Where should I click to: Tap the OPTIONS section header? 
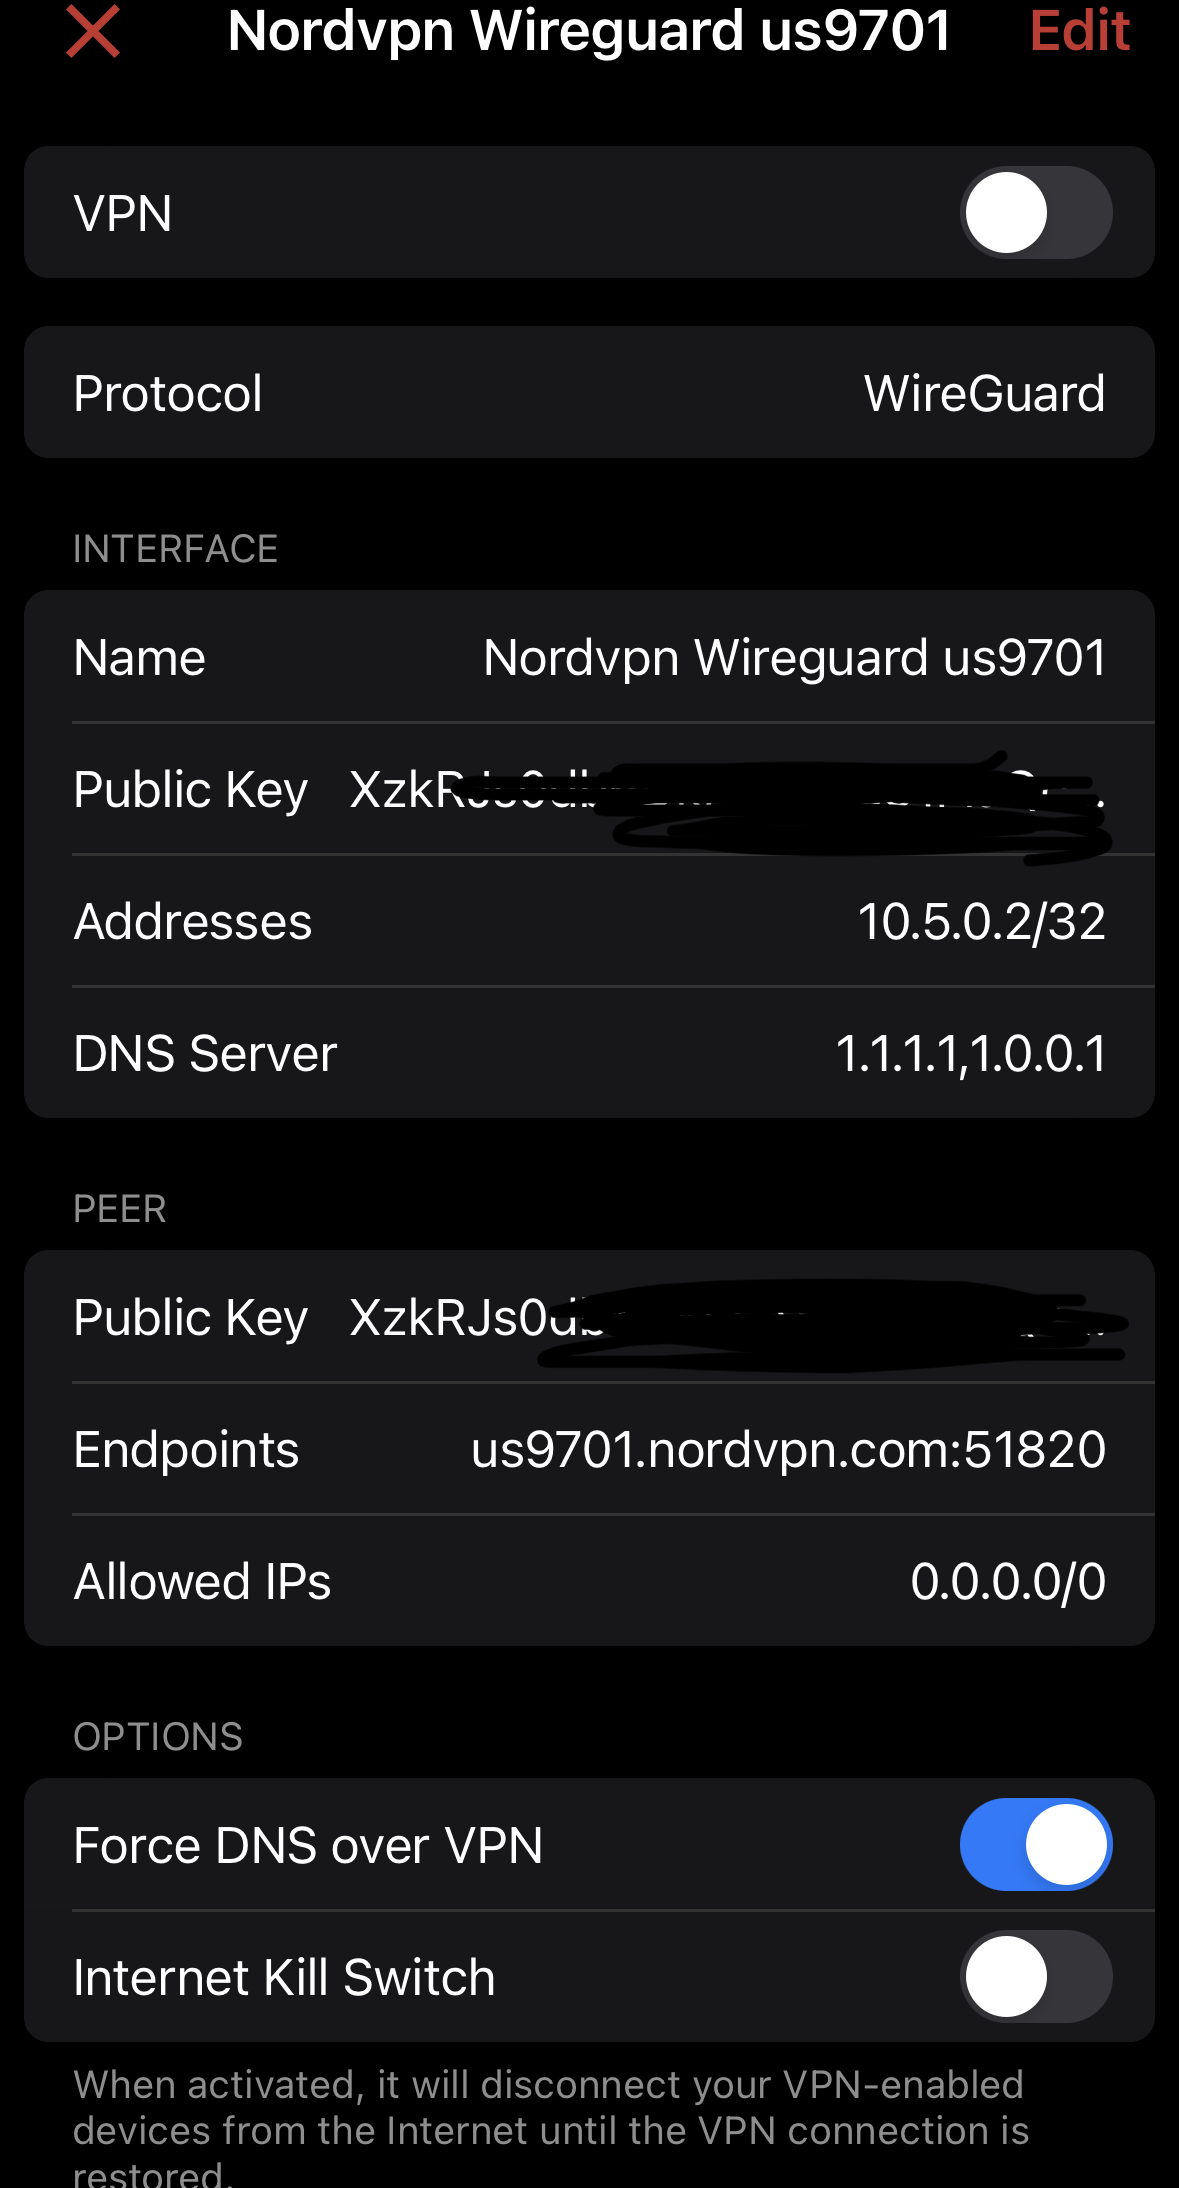tap(158, 1737)
